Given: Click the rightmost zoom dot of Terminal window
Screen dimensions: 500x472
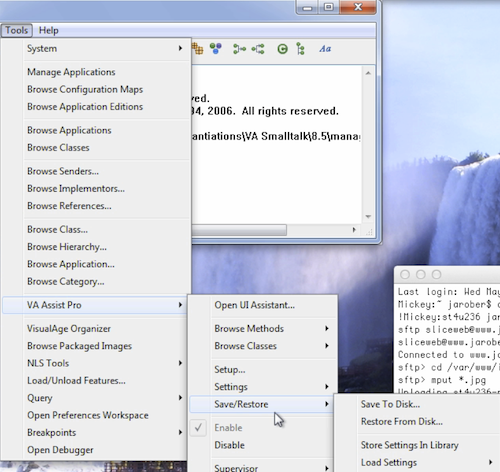Looking at the screenshot, I should coord(436,275).
